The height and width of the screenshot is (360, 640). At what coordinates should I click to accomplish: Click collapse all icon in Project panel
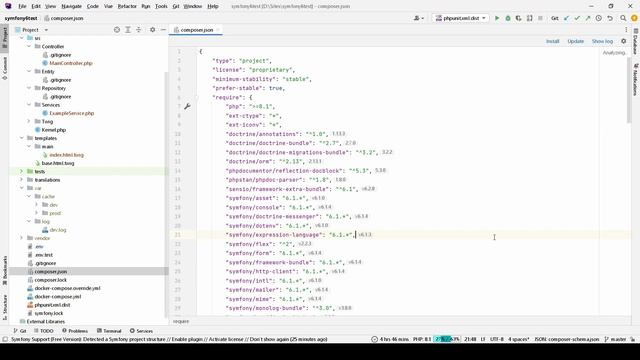(x=138, y=30)
